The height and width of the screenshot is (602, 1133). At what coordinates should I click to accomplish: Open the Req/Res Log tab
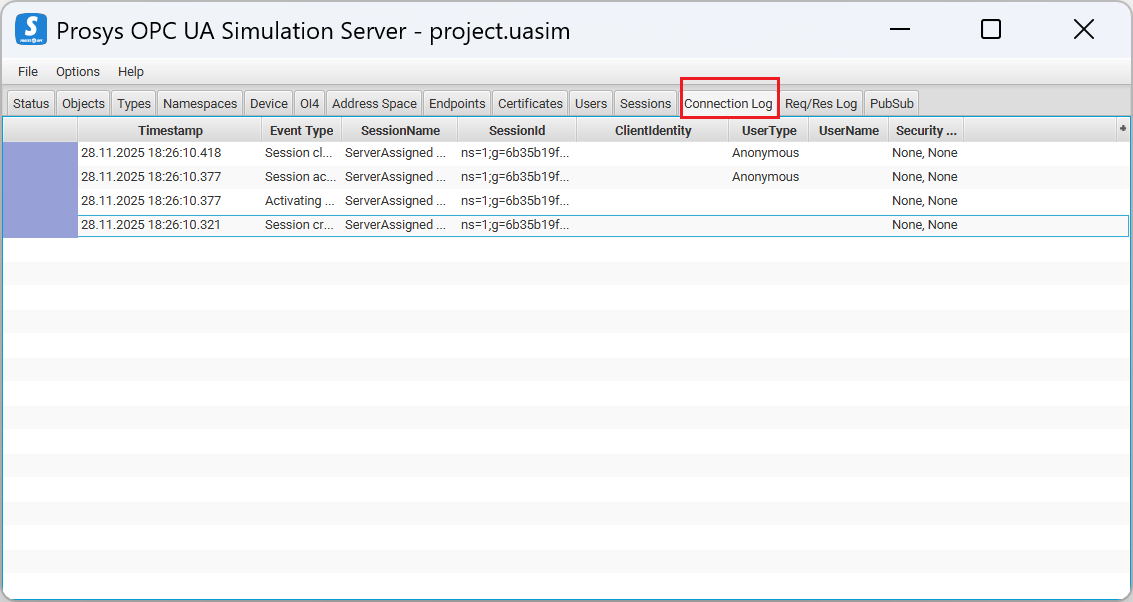(821, 103)
